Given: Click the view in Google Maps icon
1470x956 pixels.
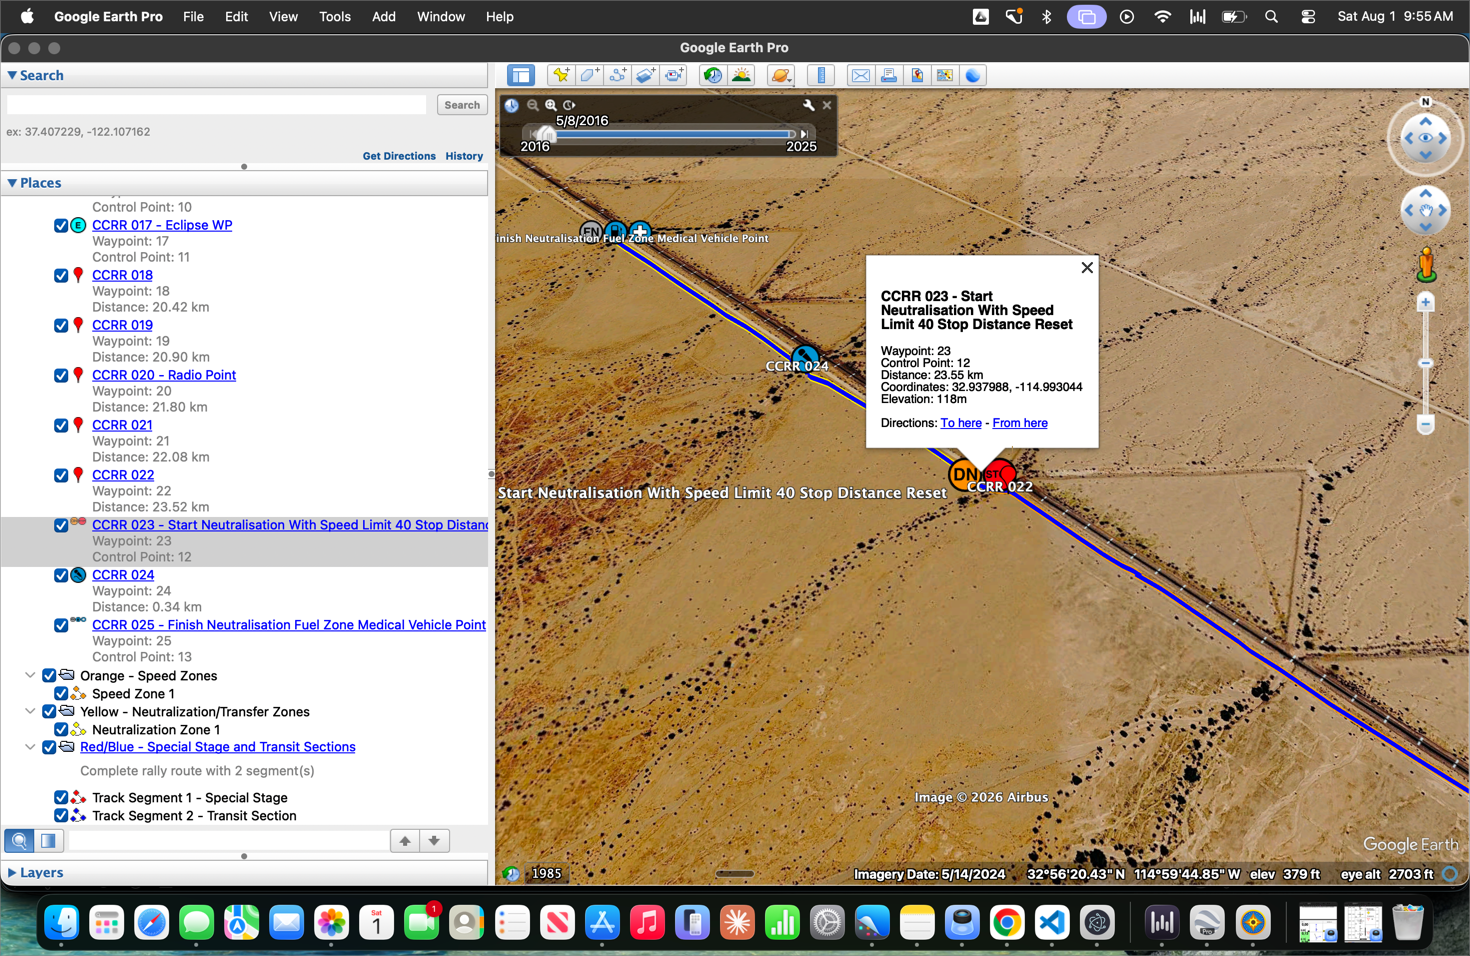Looking at the screenshot, I should pos(944,75).
